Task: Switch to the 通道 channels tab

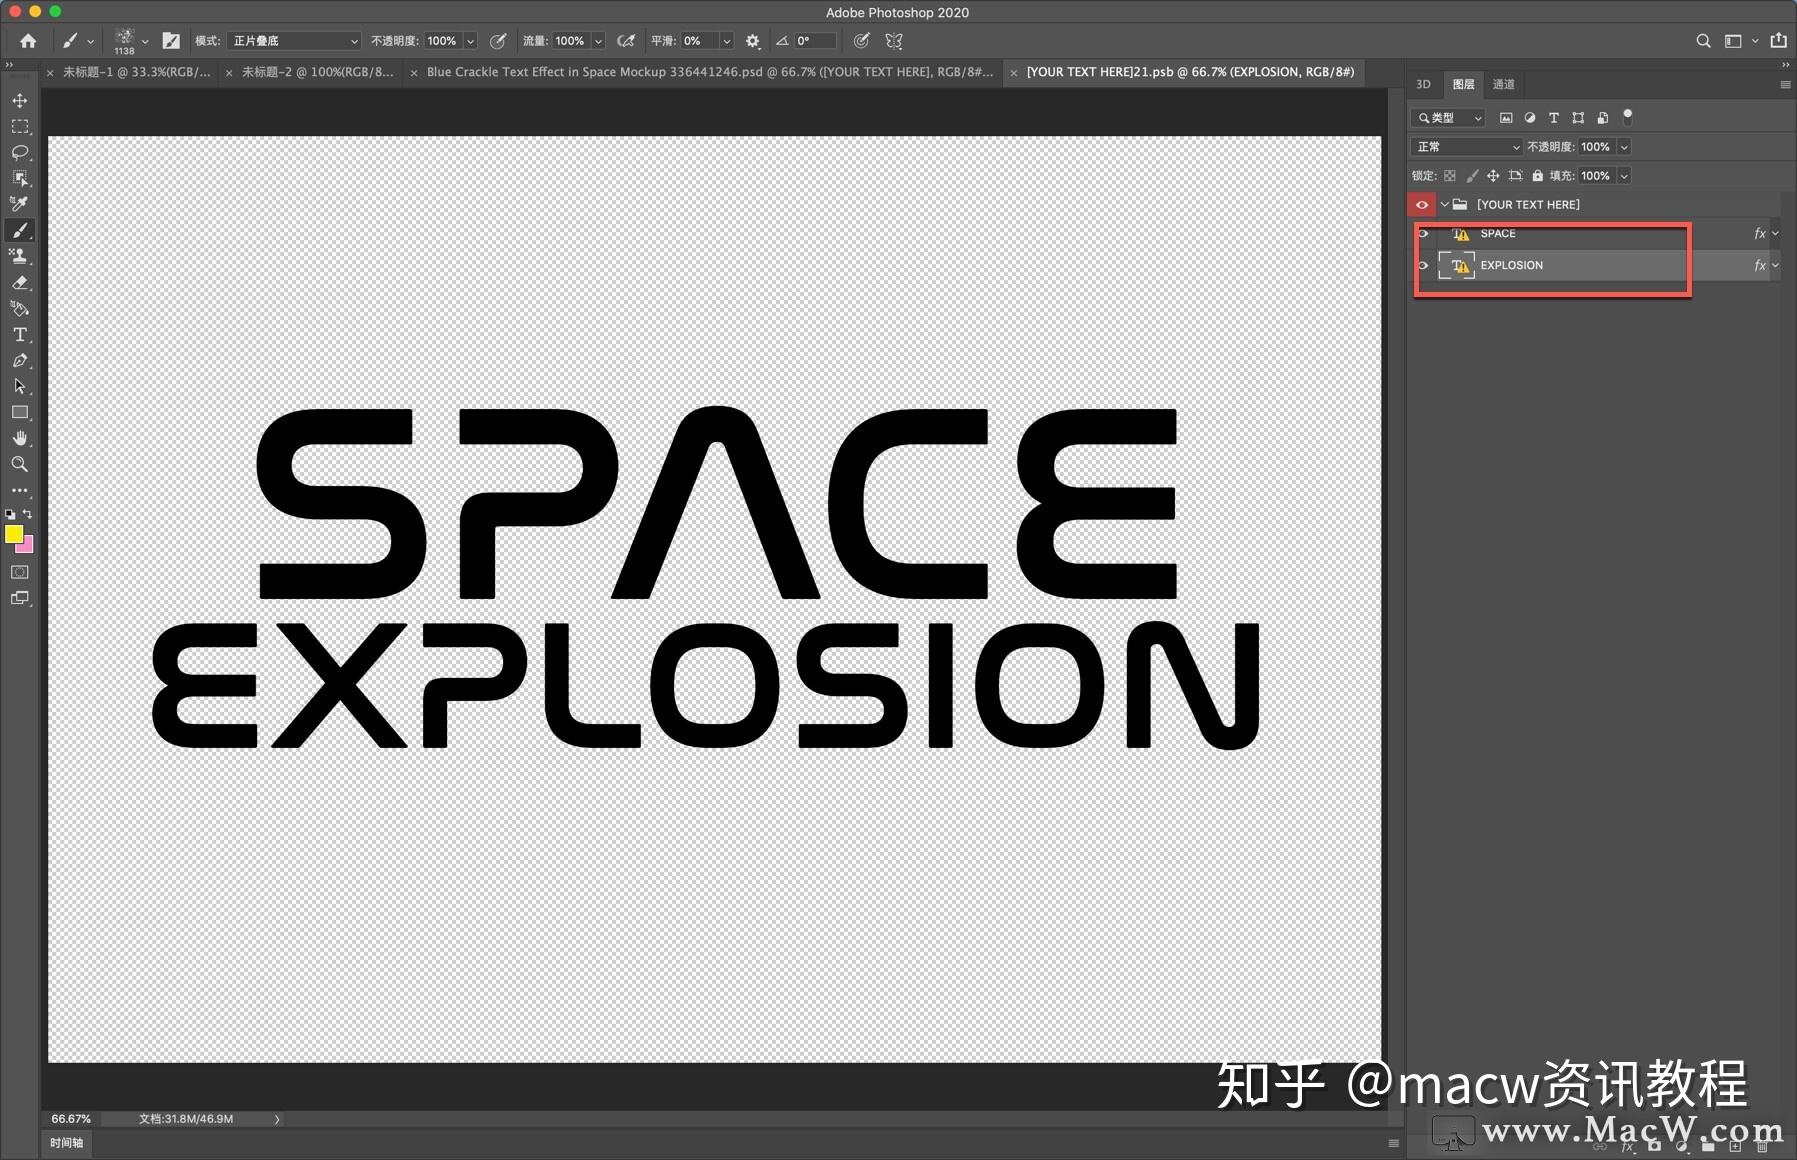Action: [1503, 84]
